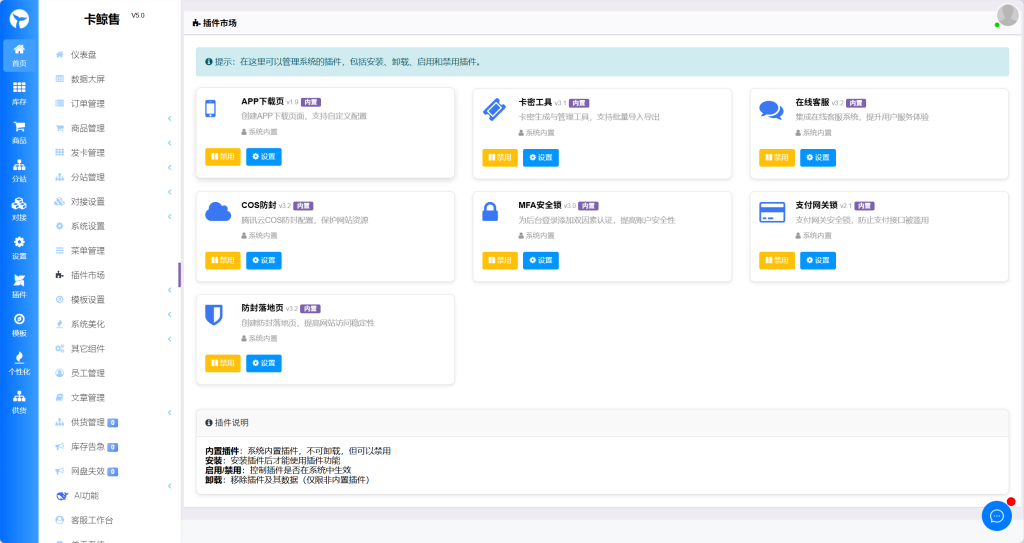This screenshot has height=543, width=1024.
Task: Expand the 系统美化 submenu chevron
Action: (x=170, y=315)
